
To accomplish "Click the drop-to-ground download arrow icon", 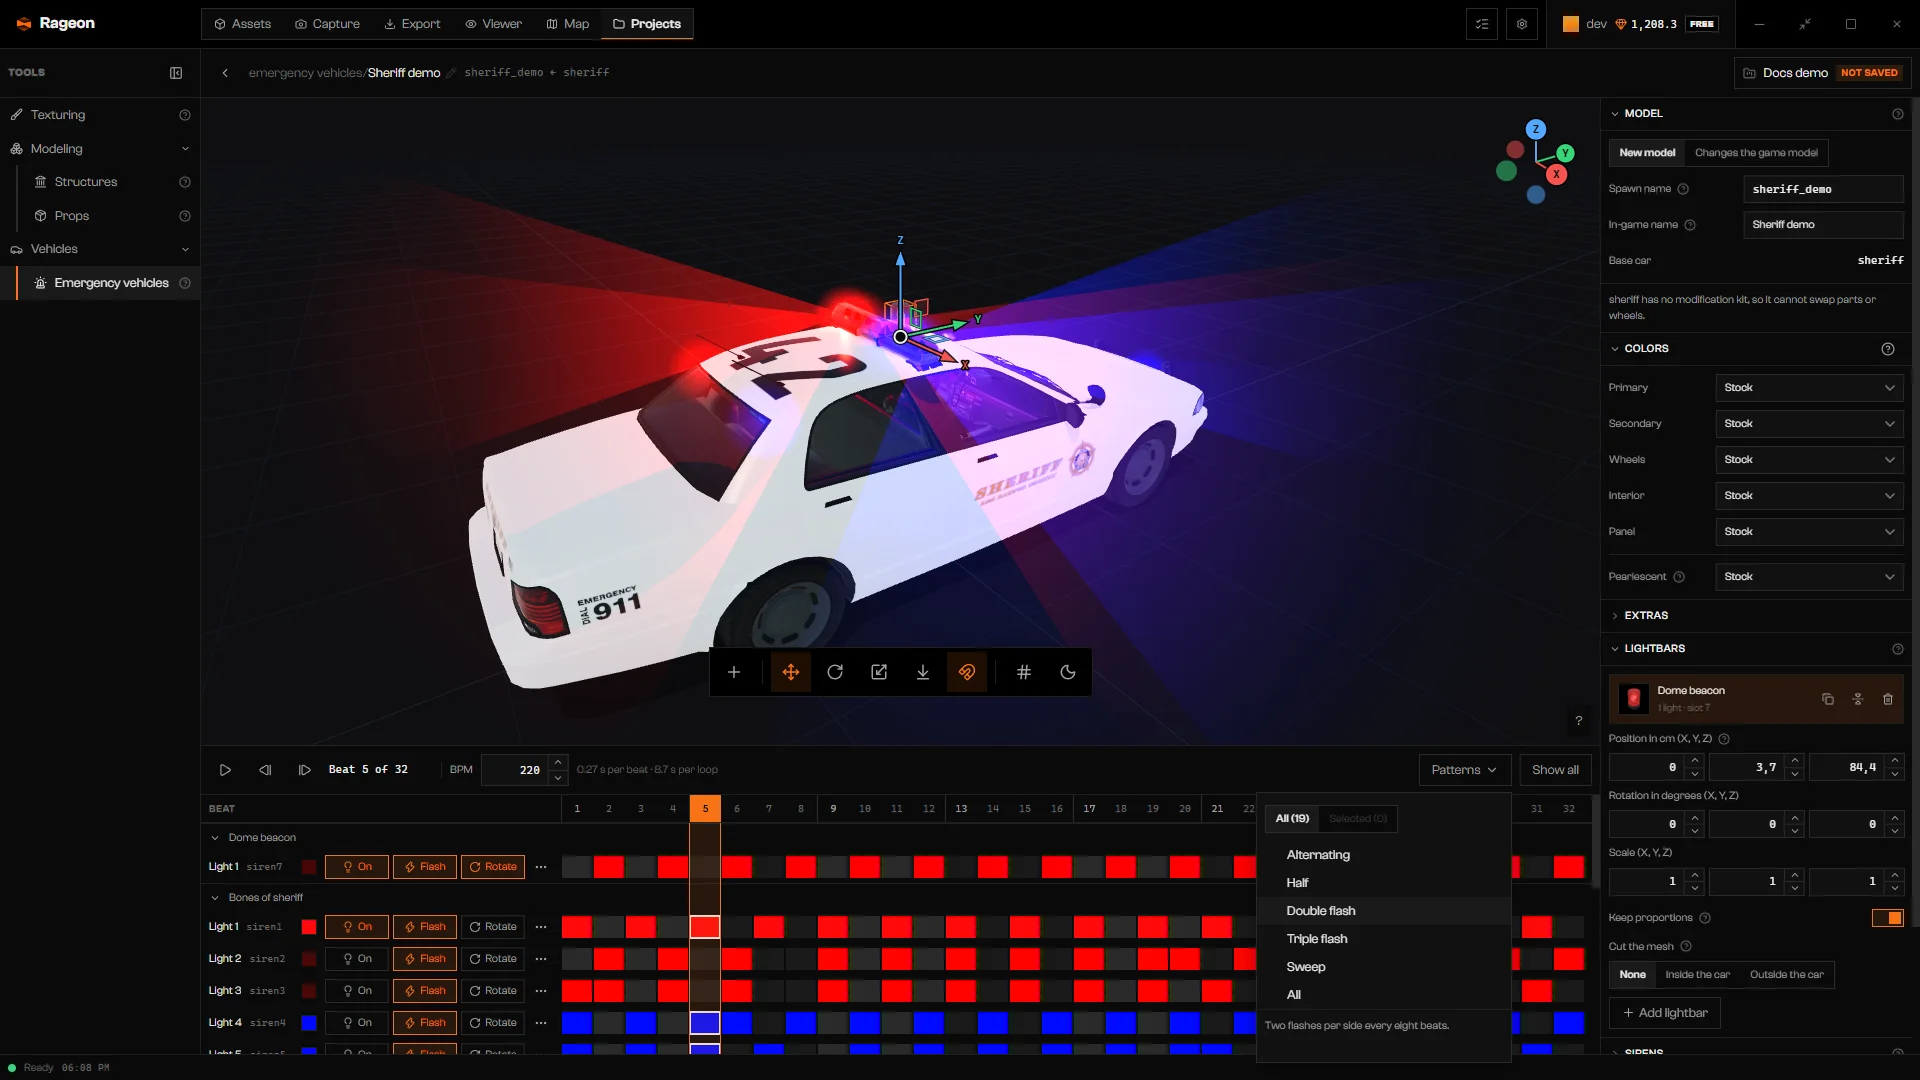I will (923, 672).
